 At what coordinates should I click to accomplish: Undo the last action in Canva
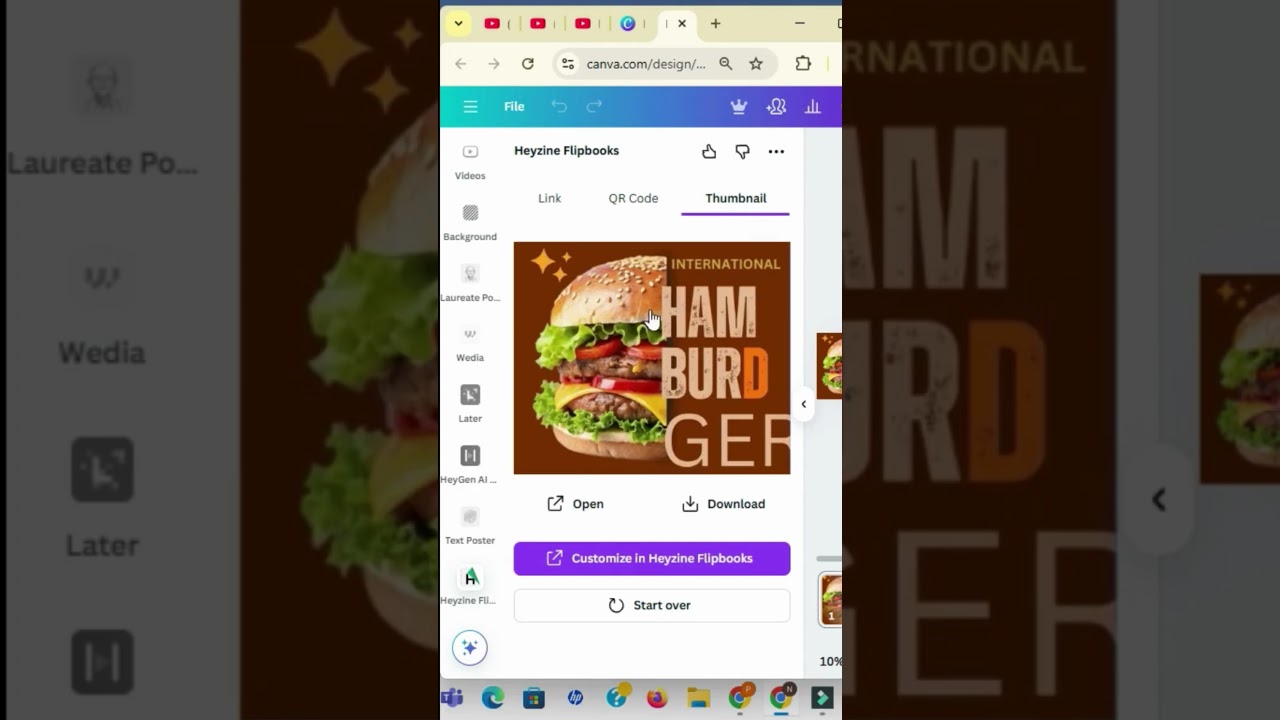tap(559, 107)
